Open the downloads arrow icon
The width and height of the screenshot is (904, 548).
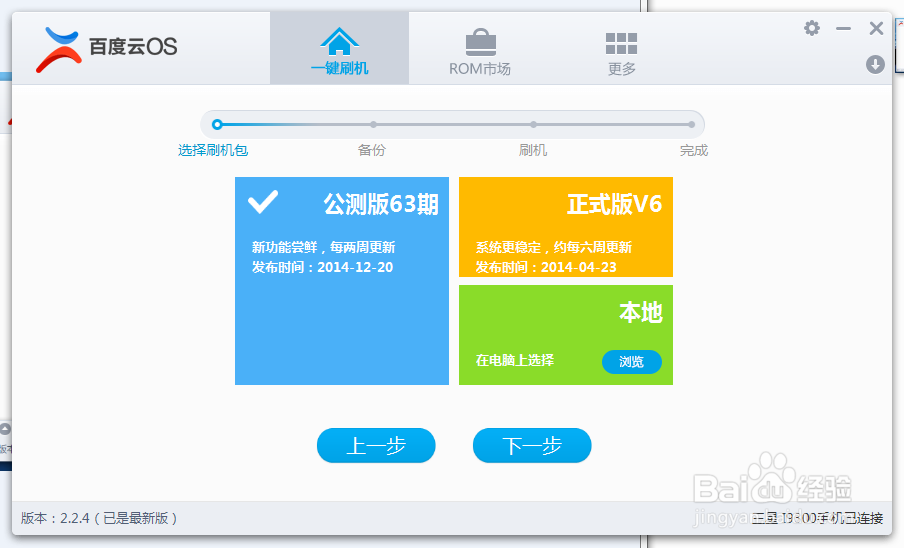click(x=875, y=64)
